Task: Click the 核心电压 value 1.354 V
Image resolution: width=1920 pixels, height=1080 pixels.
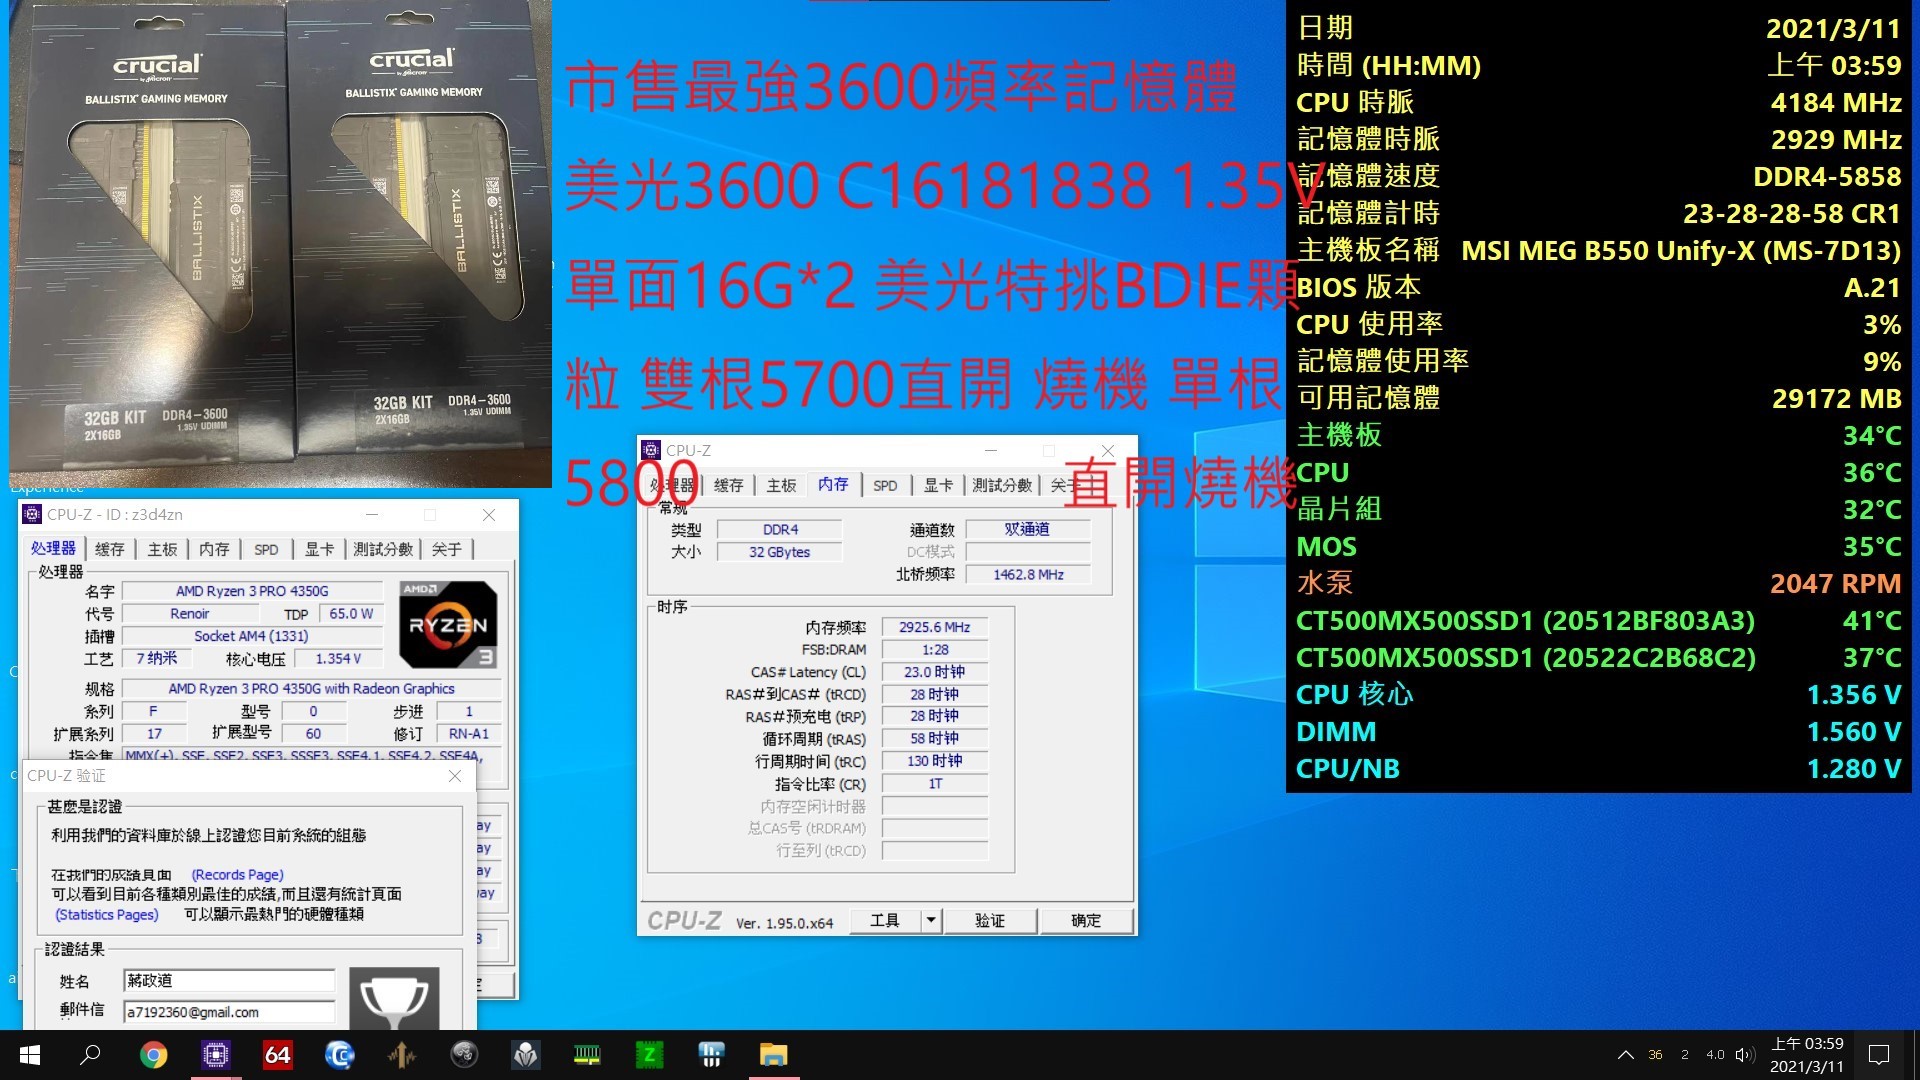Action: [338, 658]
